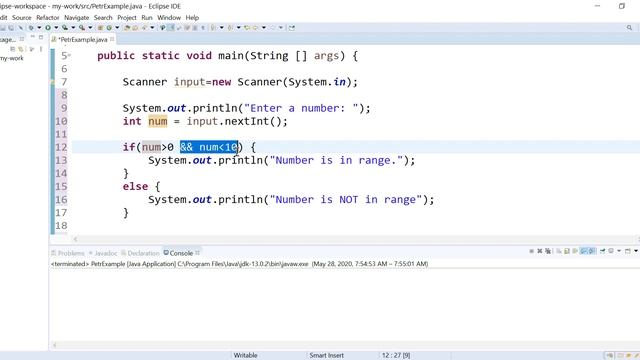Switch to the Javadoc tab

(x=103, y=253)
